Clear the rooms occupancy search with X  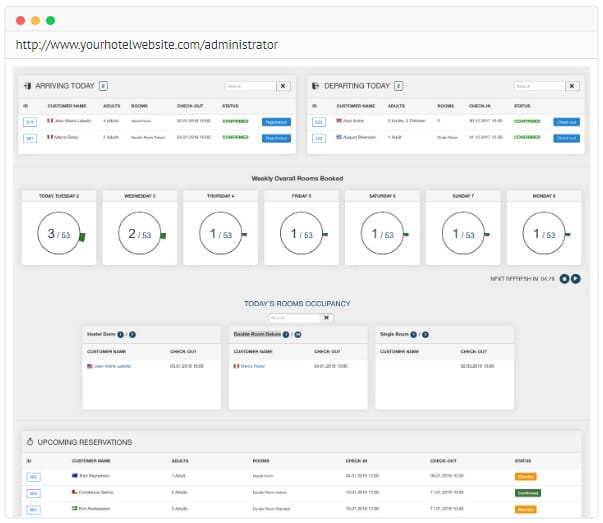(326, 318)
